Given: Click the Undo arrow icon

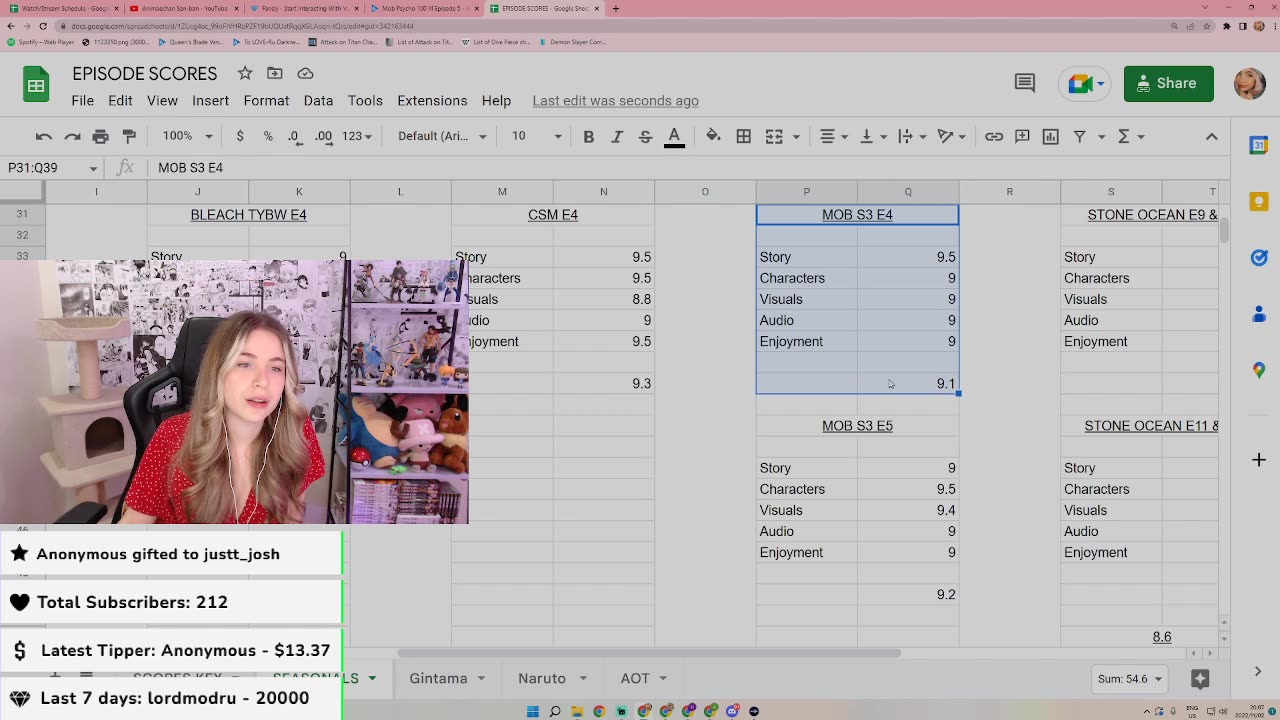Looking at the screenshot, I should pos(43,136).
